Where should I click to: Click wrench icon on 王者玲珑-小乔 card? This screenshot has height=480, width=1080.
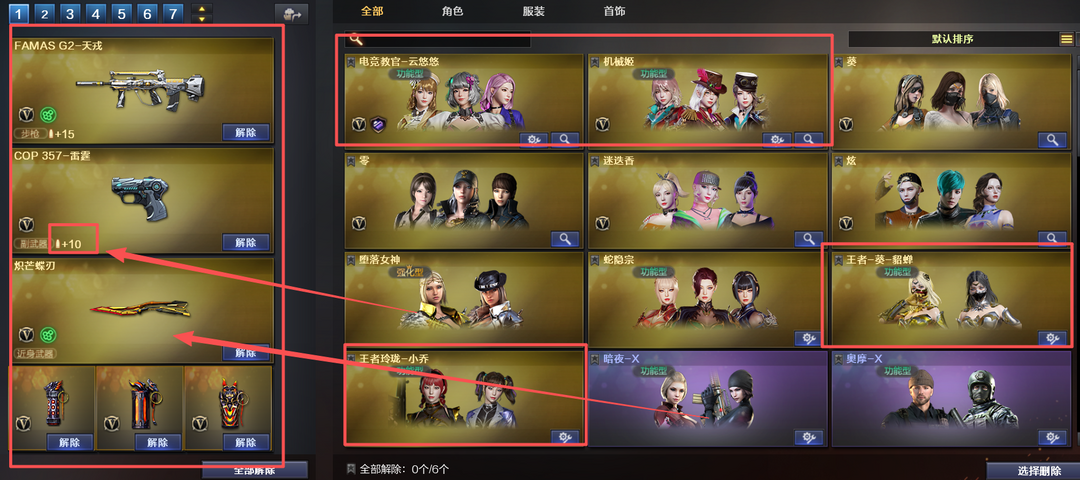(565, 437)
